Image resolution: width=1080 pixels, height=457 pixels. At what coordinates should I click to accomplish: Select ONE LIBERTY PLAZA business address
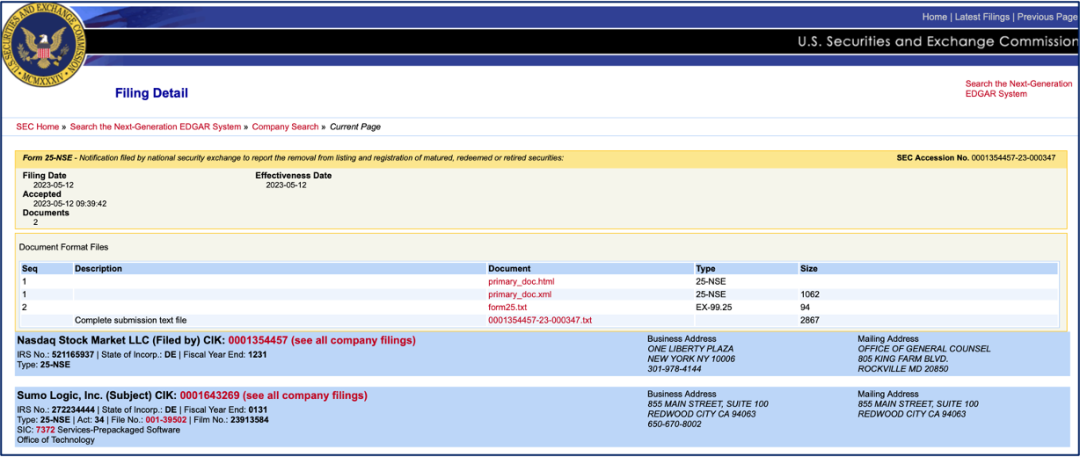[x=689, y=349]
